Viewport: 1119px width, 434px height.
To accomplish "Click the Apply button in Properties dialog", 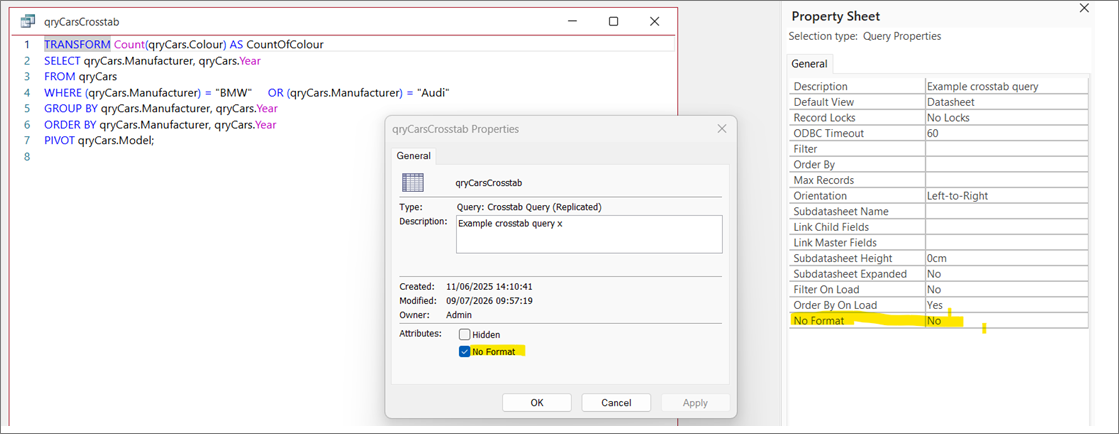I will (x=695, y=403).
